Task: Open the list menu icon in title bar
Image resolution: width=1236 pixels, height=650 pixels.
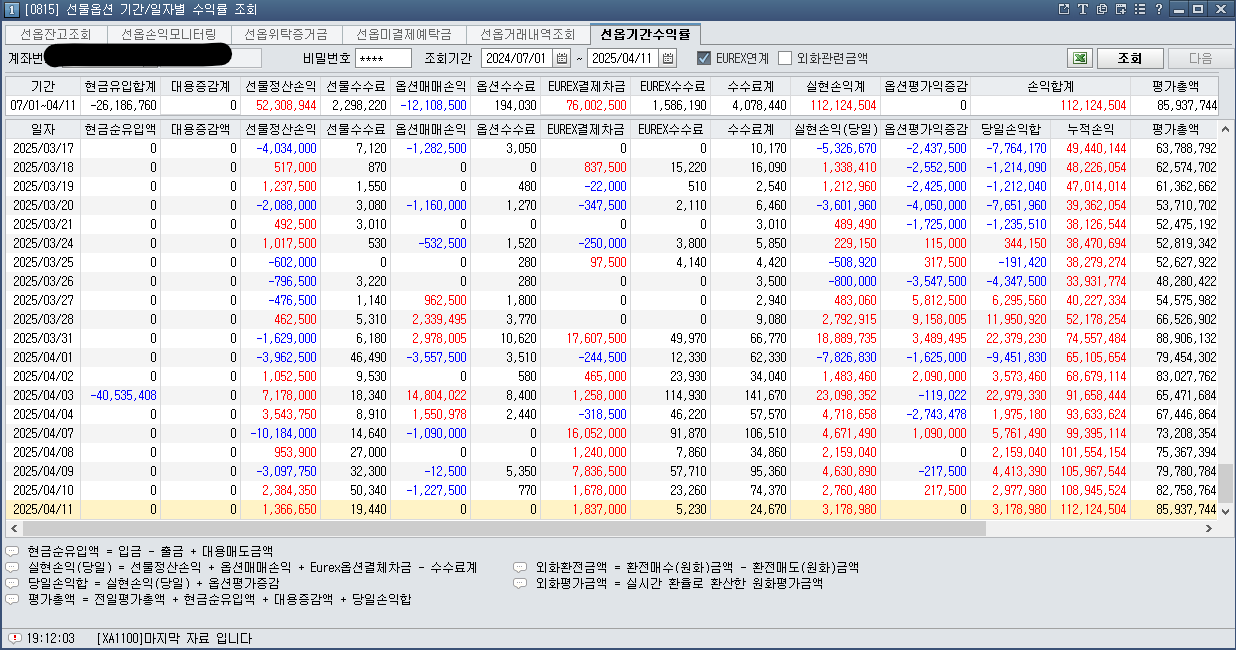Action: click(x=1140, y=9)
